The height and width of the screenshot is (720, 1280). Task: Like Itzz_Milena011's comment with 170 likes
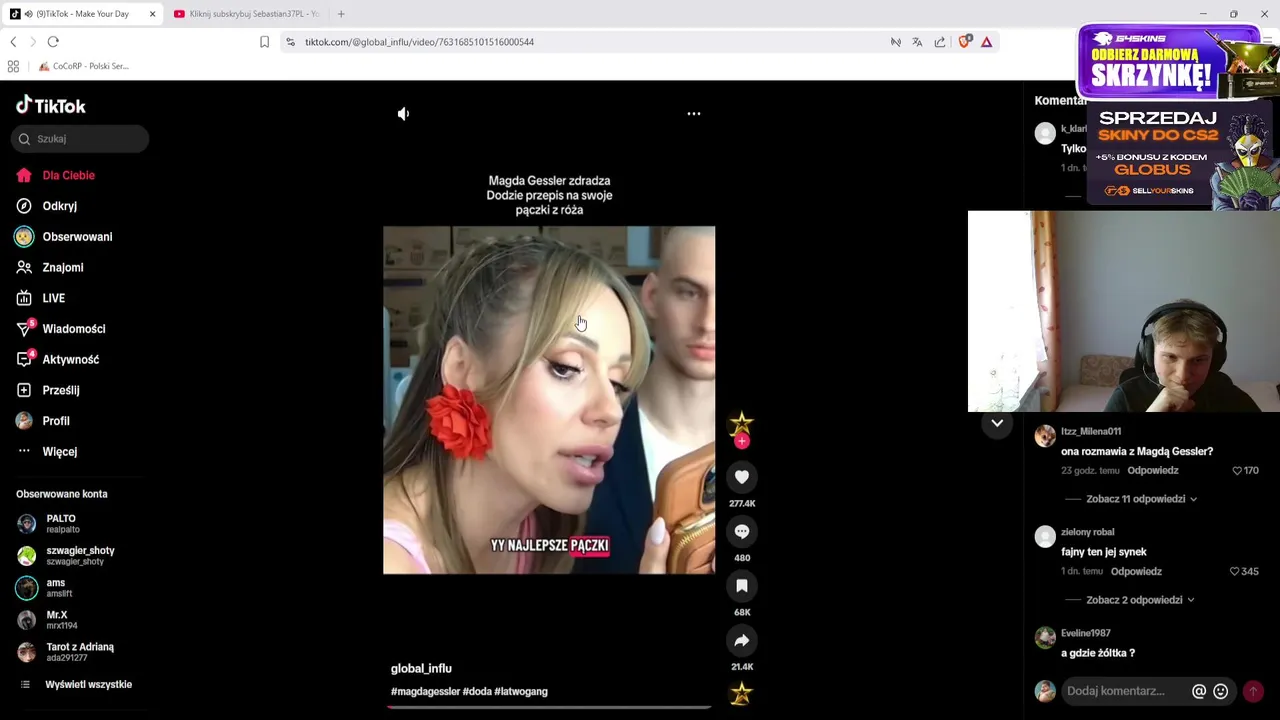[x=1237, y=471]
